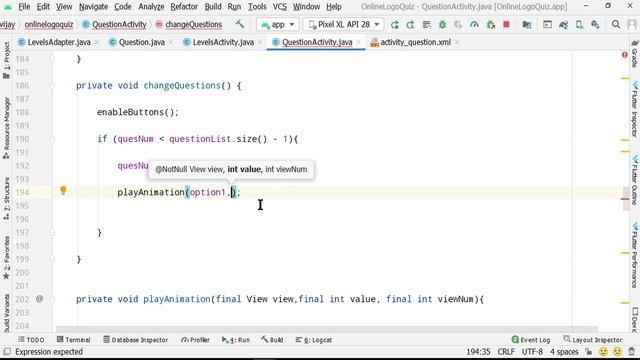Open the Analyze menu
This screenshot has height=360, width=640.
click(151, 7)
